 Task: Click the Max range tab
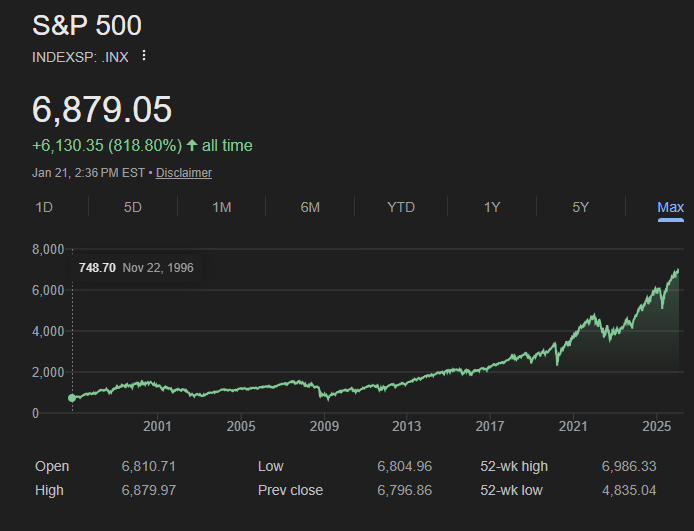point(670,207)
